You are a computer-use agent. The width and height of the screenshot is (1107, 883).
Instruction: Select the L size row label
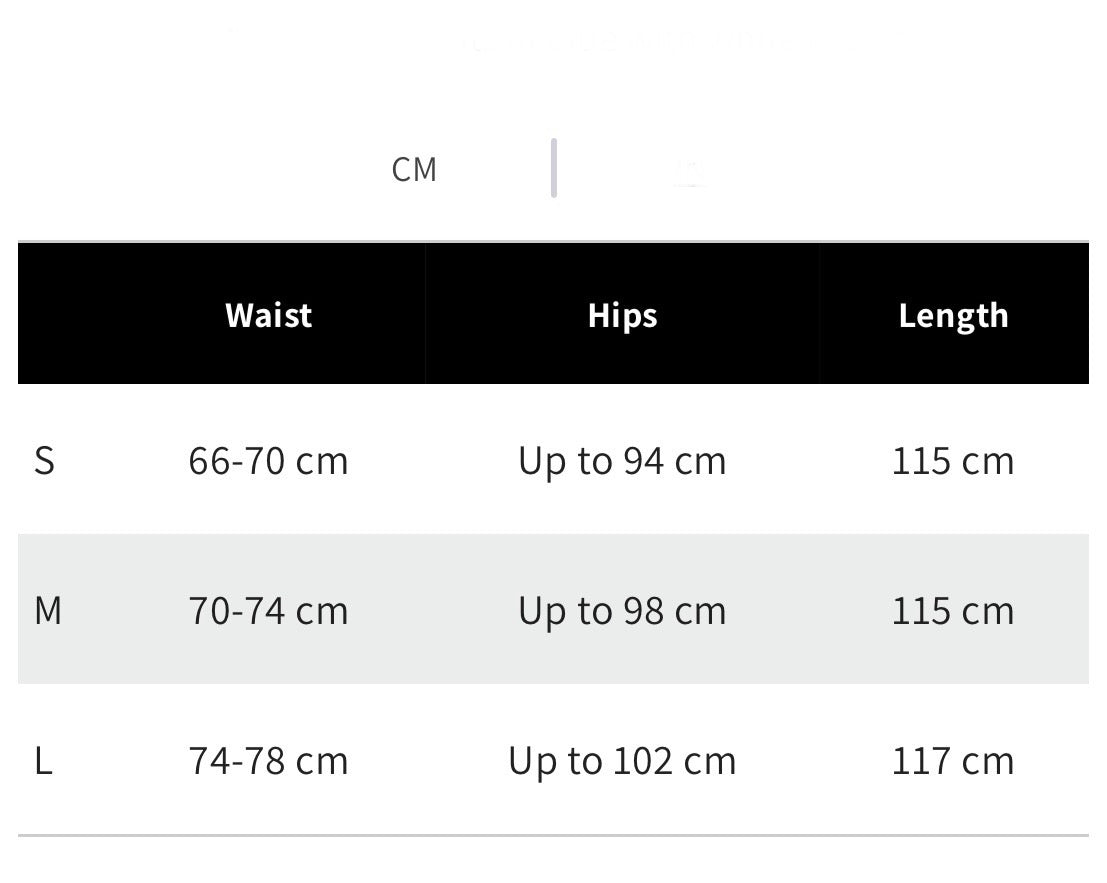(43, 761)
